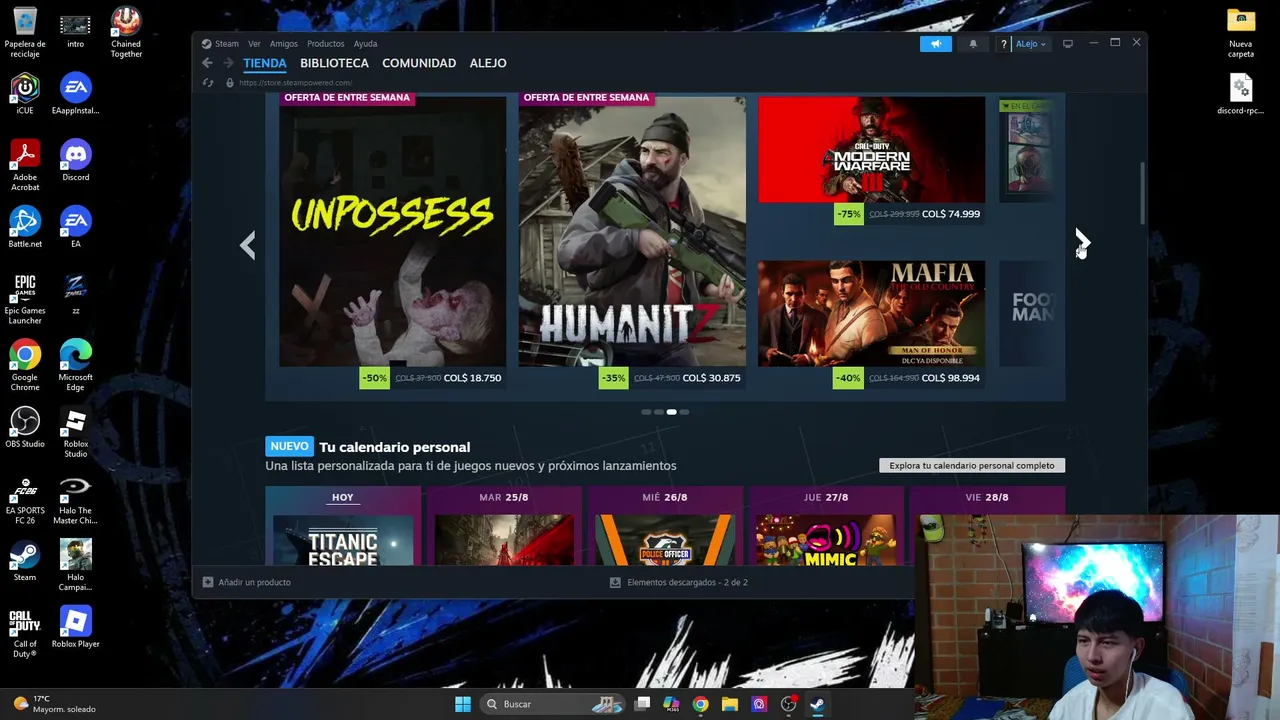
Task: Show next carousel page with right arrow
Action: [x=1082, y=242]
